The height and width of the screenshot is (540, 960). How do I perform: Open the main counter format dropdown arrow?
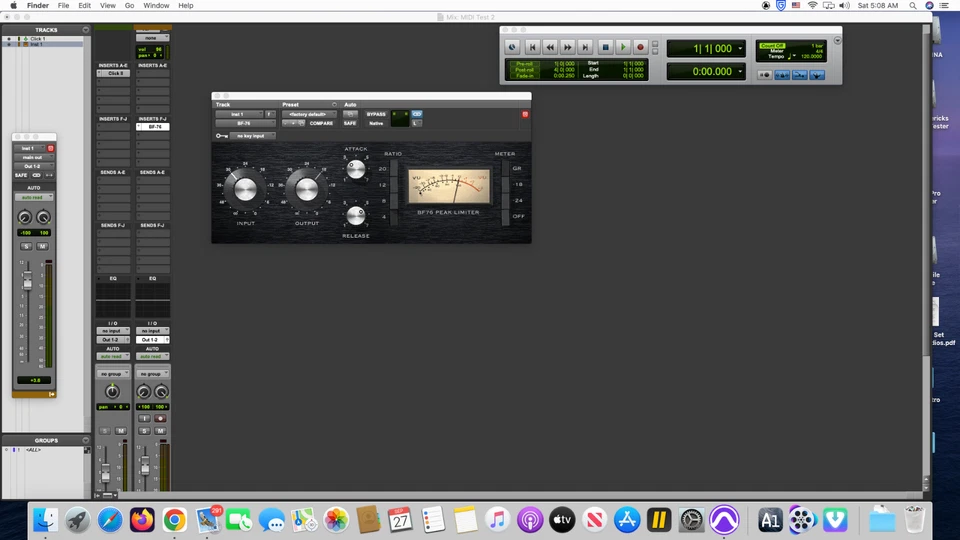740,48
